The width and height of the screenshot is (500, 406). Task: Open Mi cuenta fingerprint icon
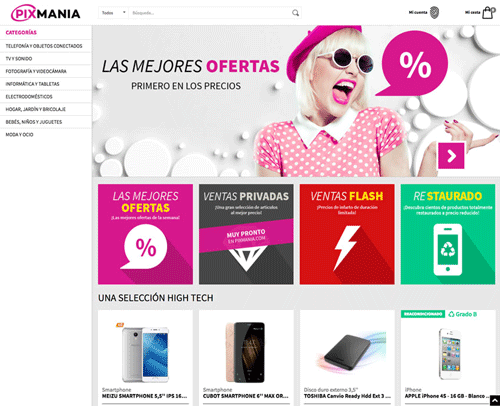click(434, 13)
